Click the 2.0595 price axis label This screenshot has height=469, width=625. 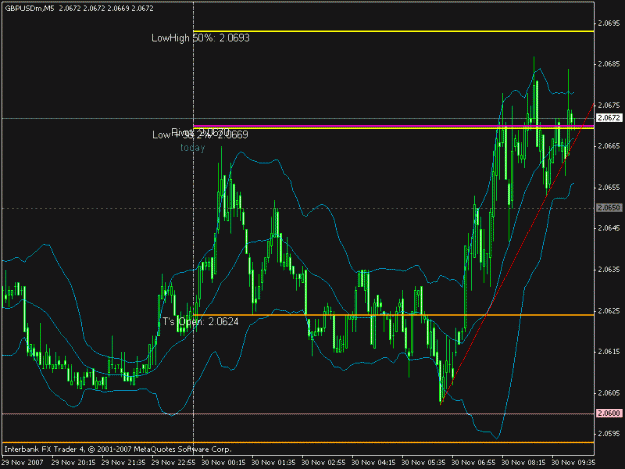click(x=609, y=434)
